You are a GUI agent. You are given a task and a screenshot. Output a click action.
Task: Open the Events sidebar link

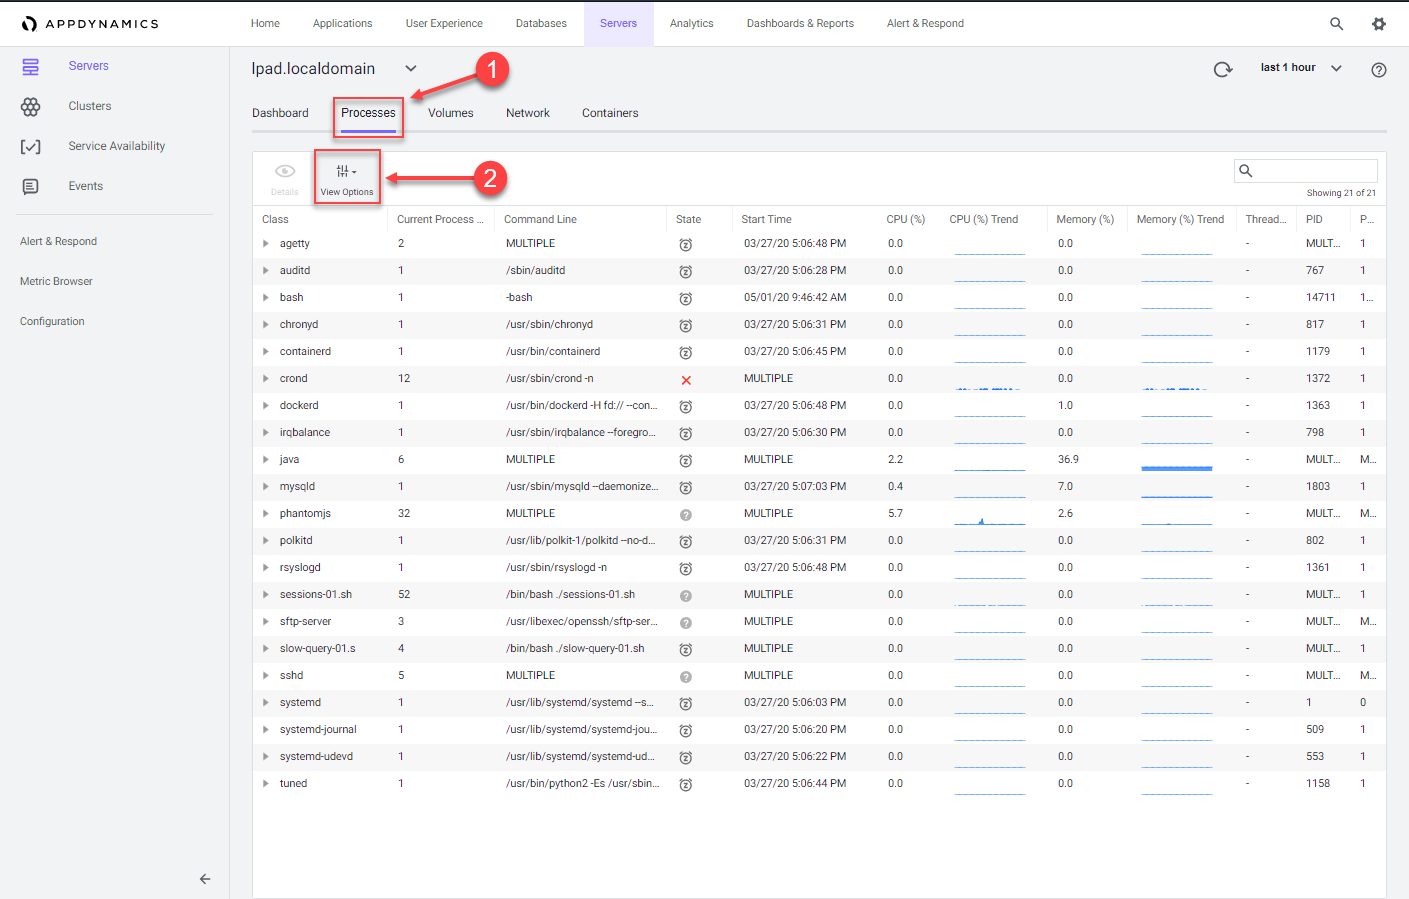click(86, 187)
